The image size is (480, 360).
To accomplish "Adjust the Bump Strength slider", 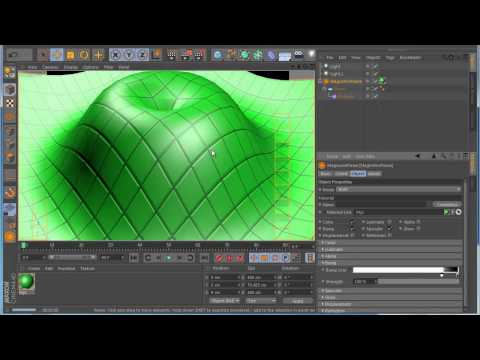I will point(419,282).
